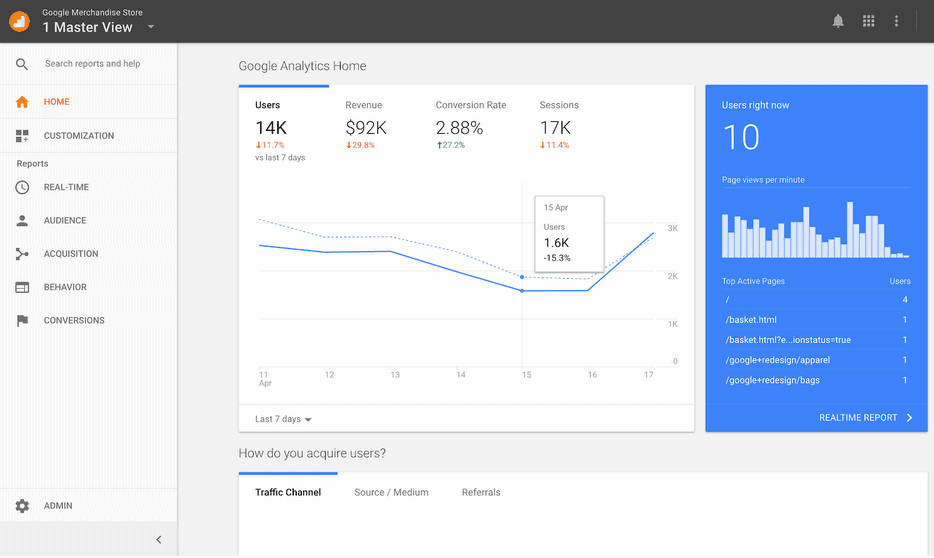Open REAL-TIME reports

pos(66,187)
